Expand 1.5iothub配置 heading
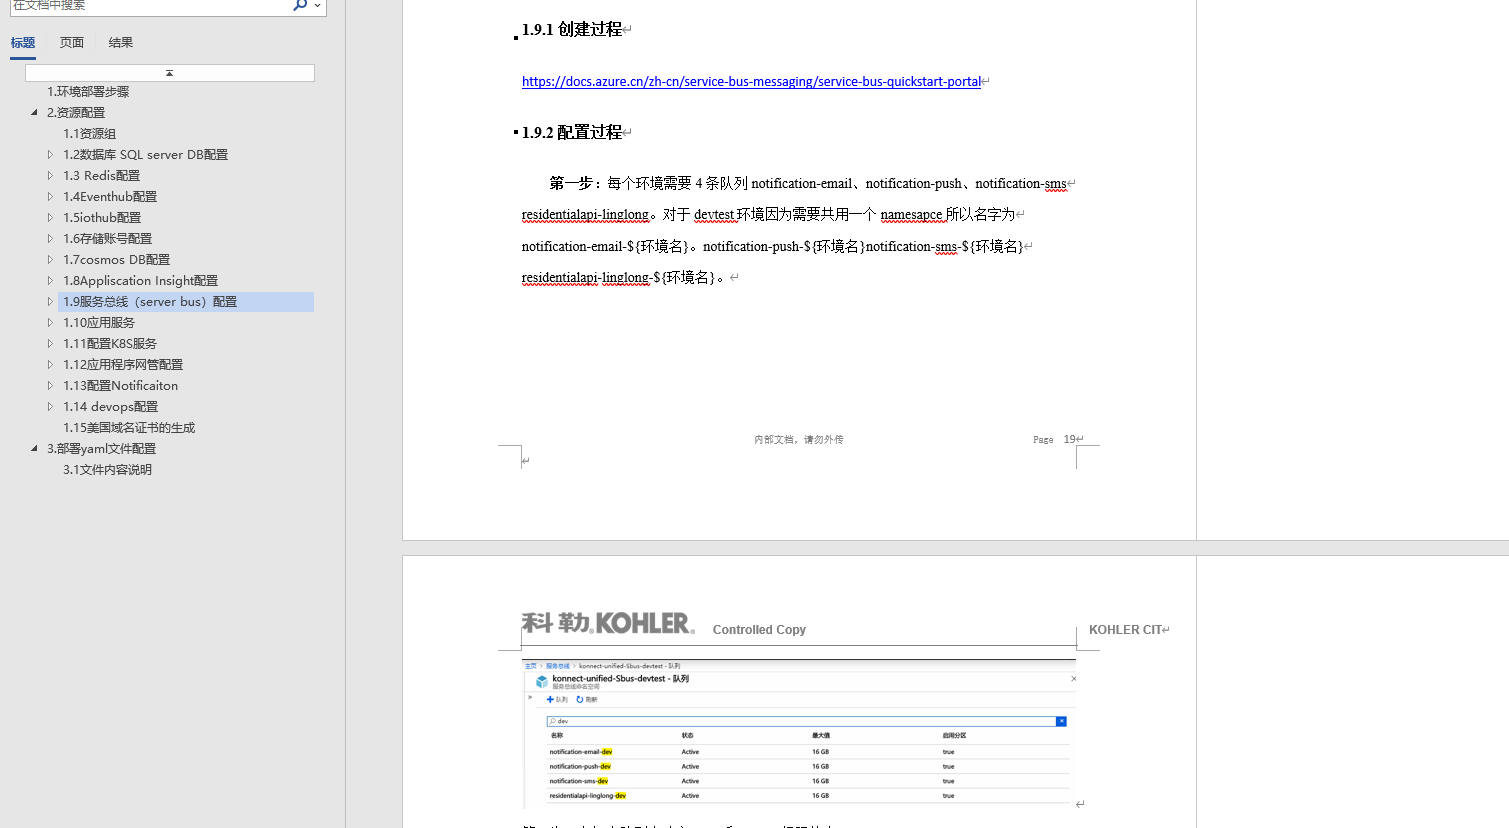 50,218
